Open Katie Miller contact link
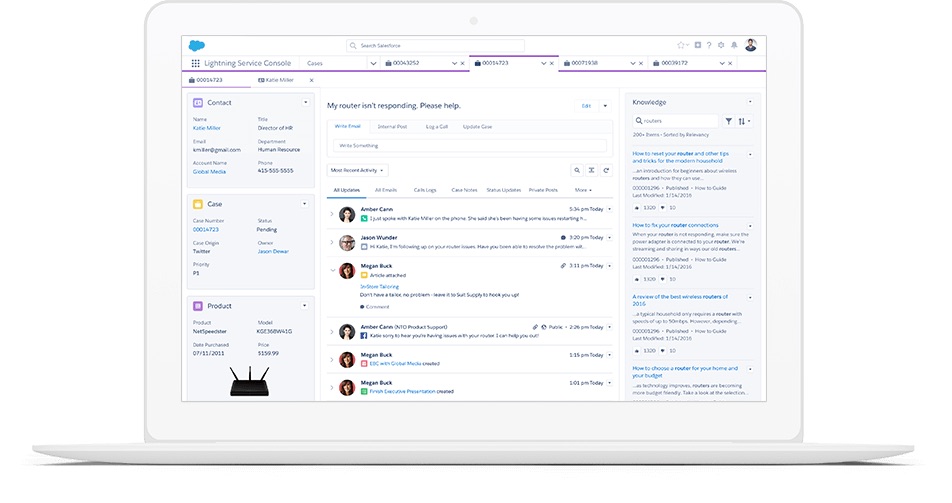952x503 pixels. [x=206, y=128]
